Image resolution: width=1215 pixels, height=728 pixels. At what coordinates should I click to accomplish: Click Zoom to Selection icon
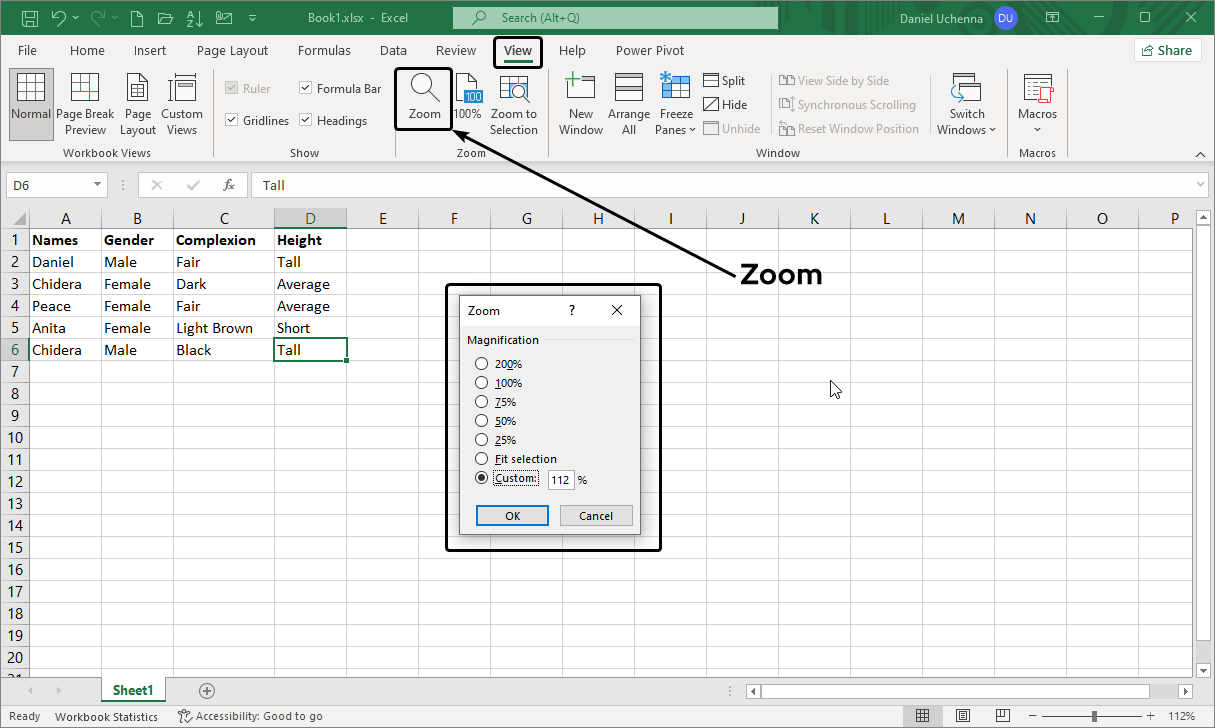tap(514, 89)
